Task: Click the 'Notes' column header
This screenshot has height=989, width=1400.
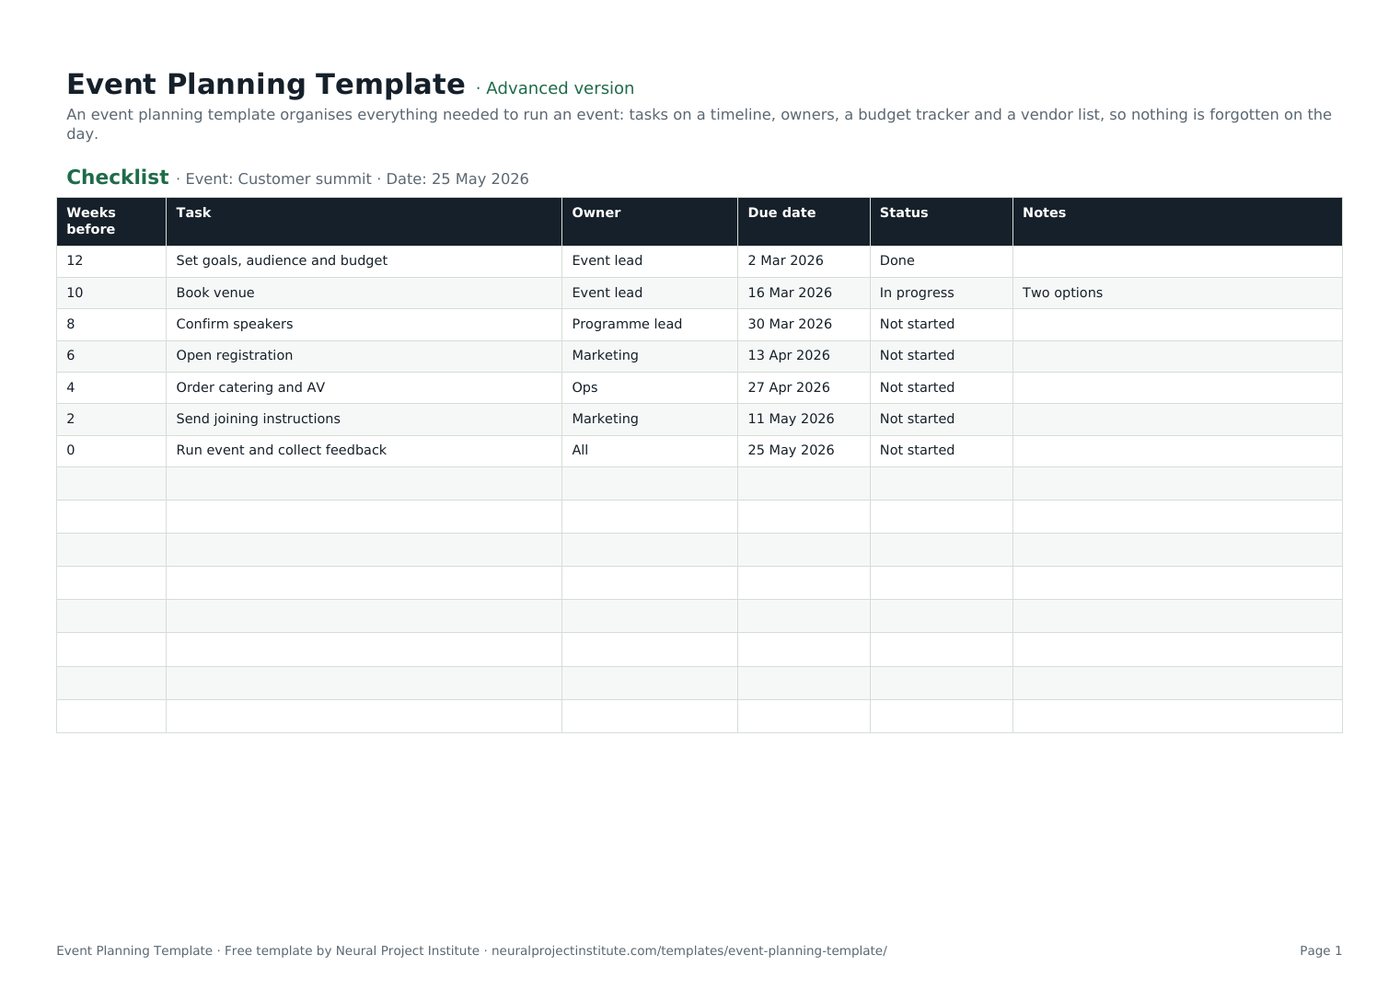Action: [1177, 221]
